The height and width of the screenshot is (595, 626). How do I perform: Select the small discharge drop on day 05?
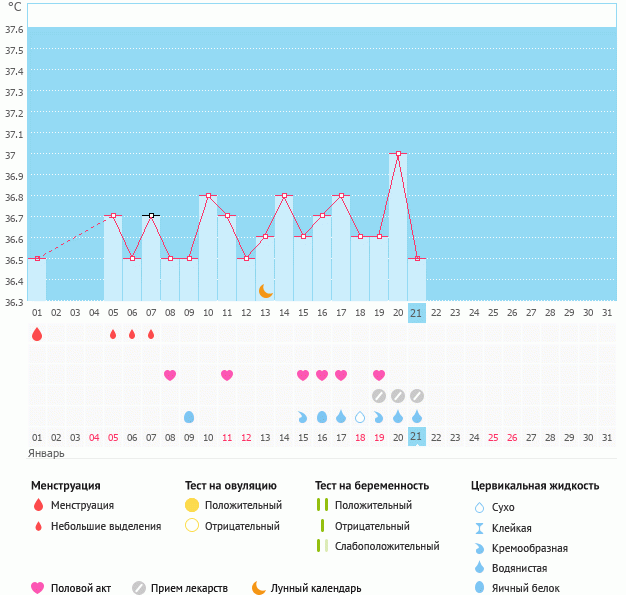[x=113, y=334]
